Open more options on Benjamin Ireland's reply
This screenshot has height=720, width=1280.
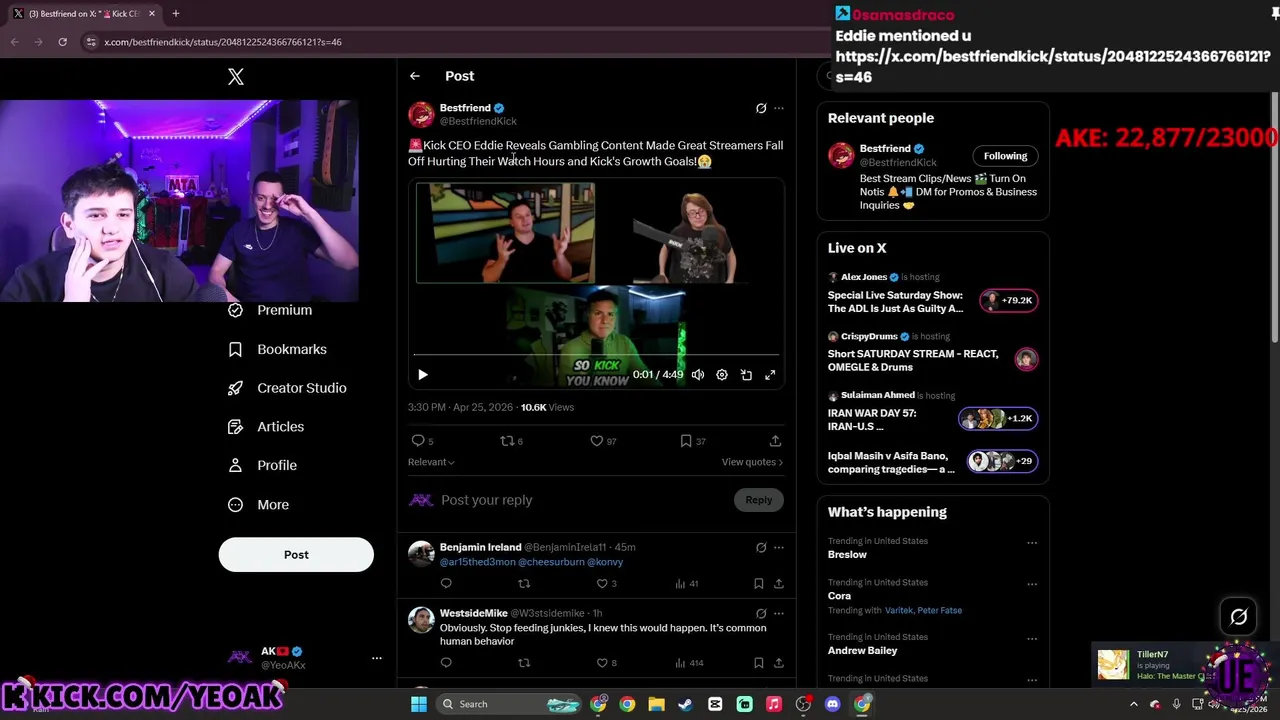779,548
